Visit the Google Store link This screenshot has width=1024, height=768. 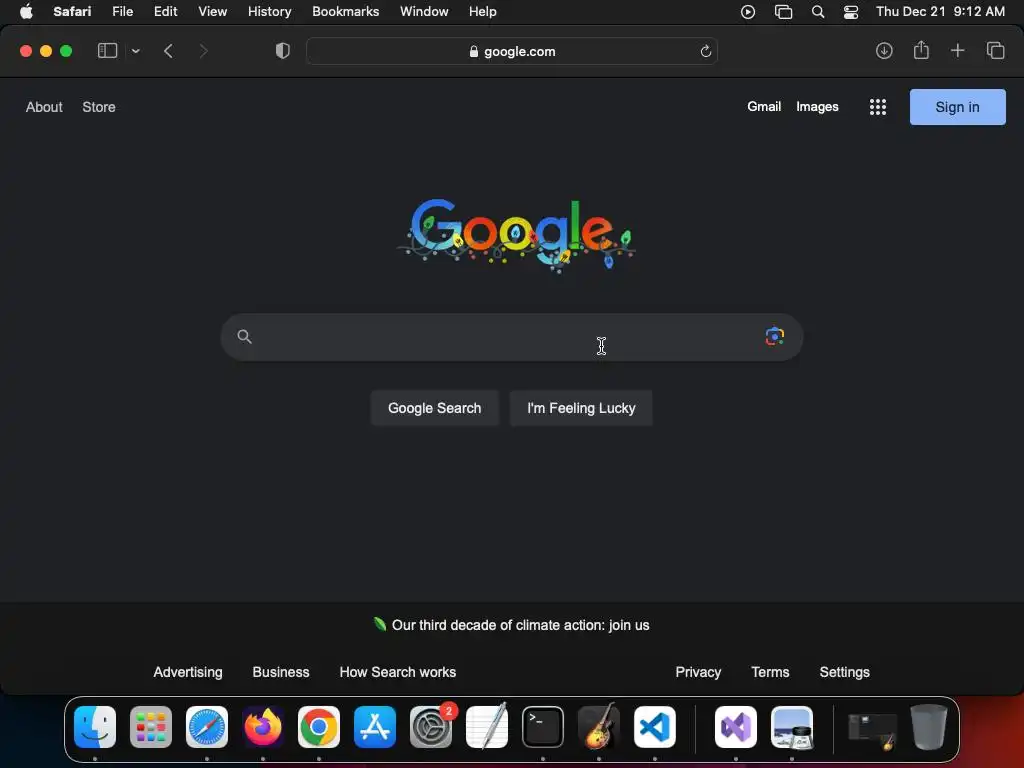point(99,107)
